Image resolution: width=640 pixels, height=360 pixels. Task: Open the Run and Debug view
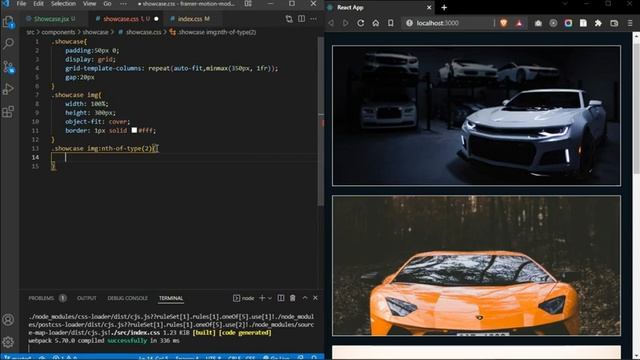(x=8, y=89)
